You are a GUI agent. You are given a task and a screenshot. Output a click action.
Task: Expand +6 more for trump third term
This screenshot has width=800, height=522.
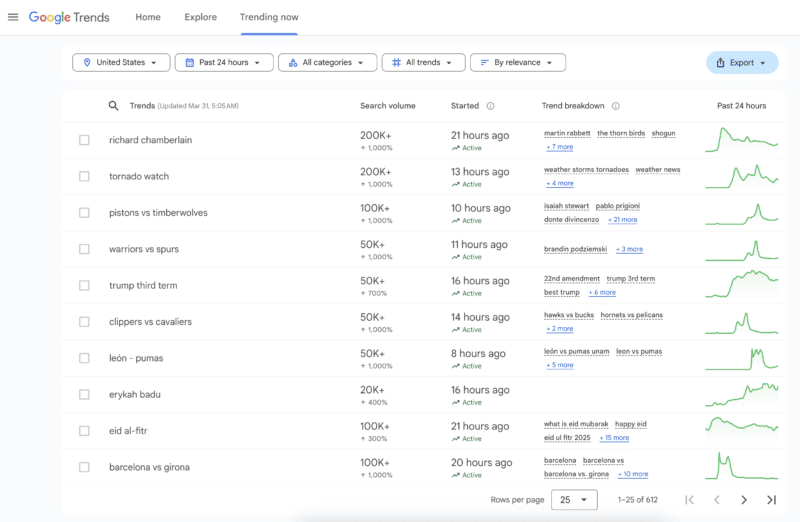point(602,292)
